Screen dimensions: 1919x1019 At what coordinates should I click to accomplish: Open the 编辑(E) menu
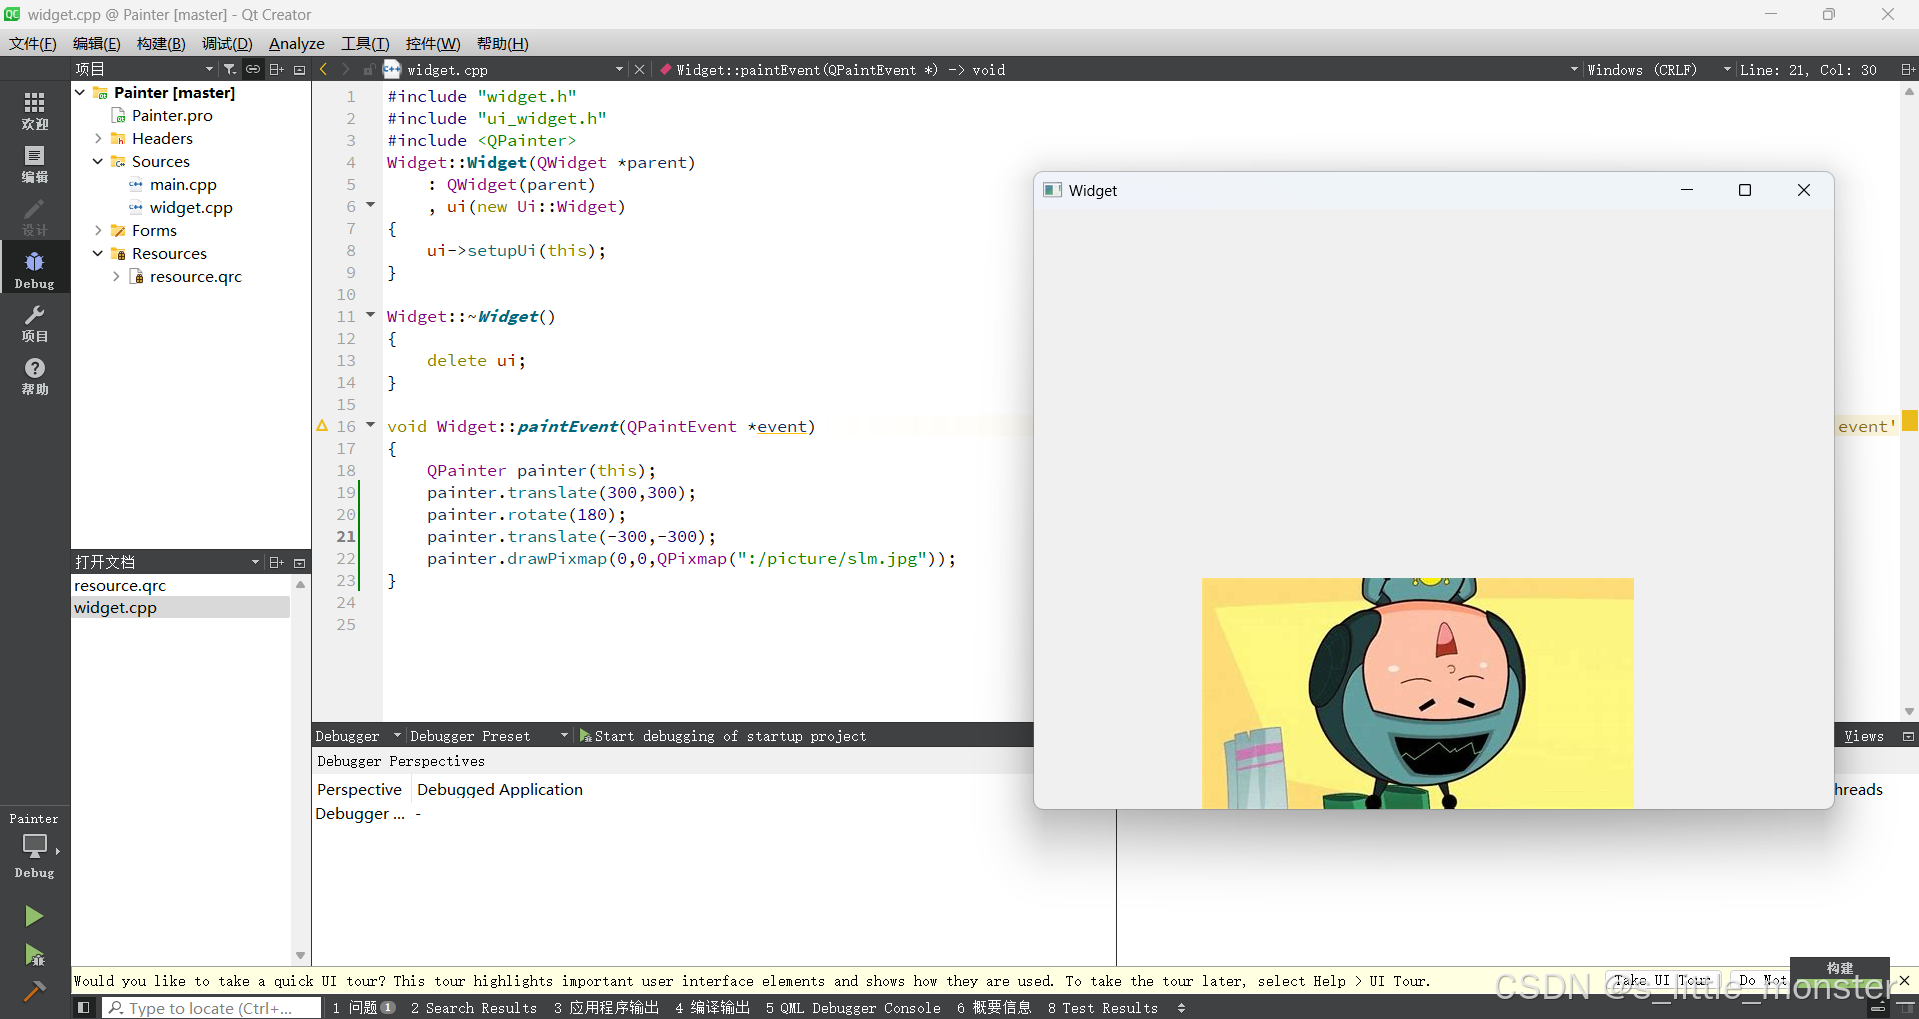pyautogui.click(x=96, y=43)
